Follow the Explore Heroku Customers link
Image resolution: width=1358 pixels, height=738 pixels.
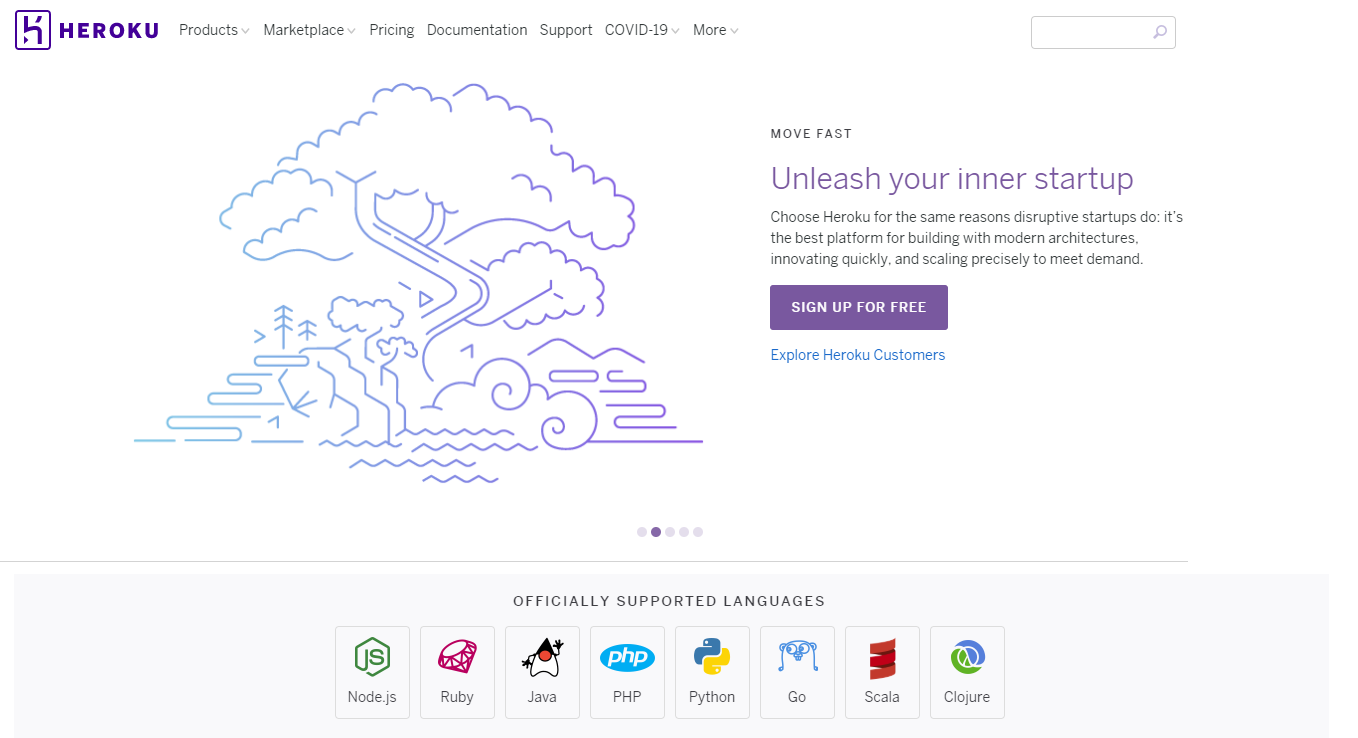(x=857, y=355)
